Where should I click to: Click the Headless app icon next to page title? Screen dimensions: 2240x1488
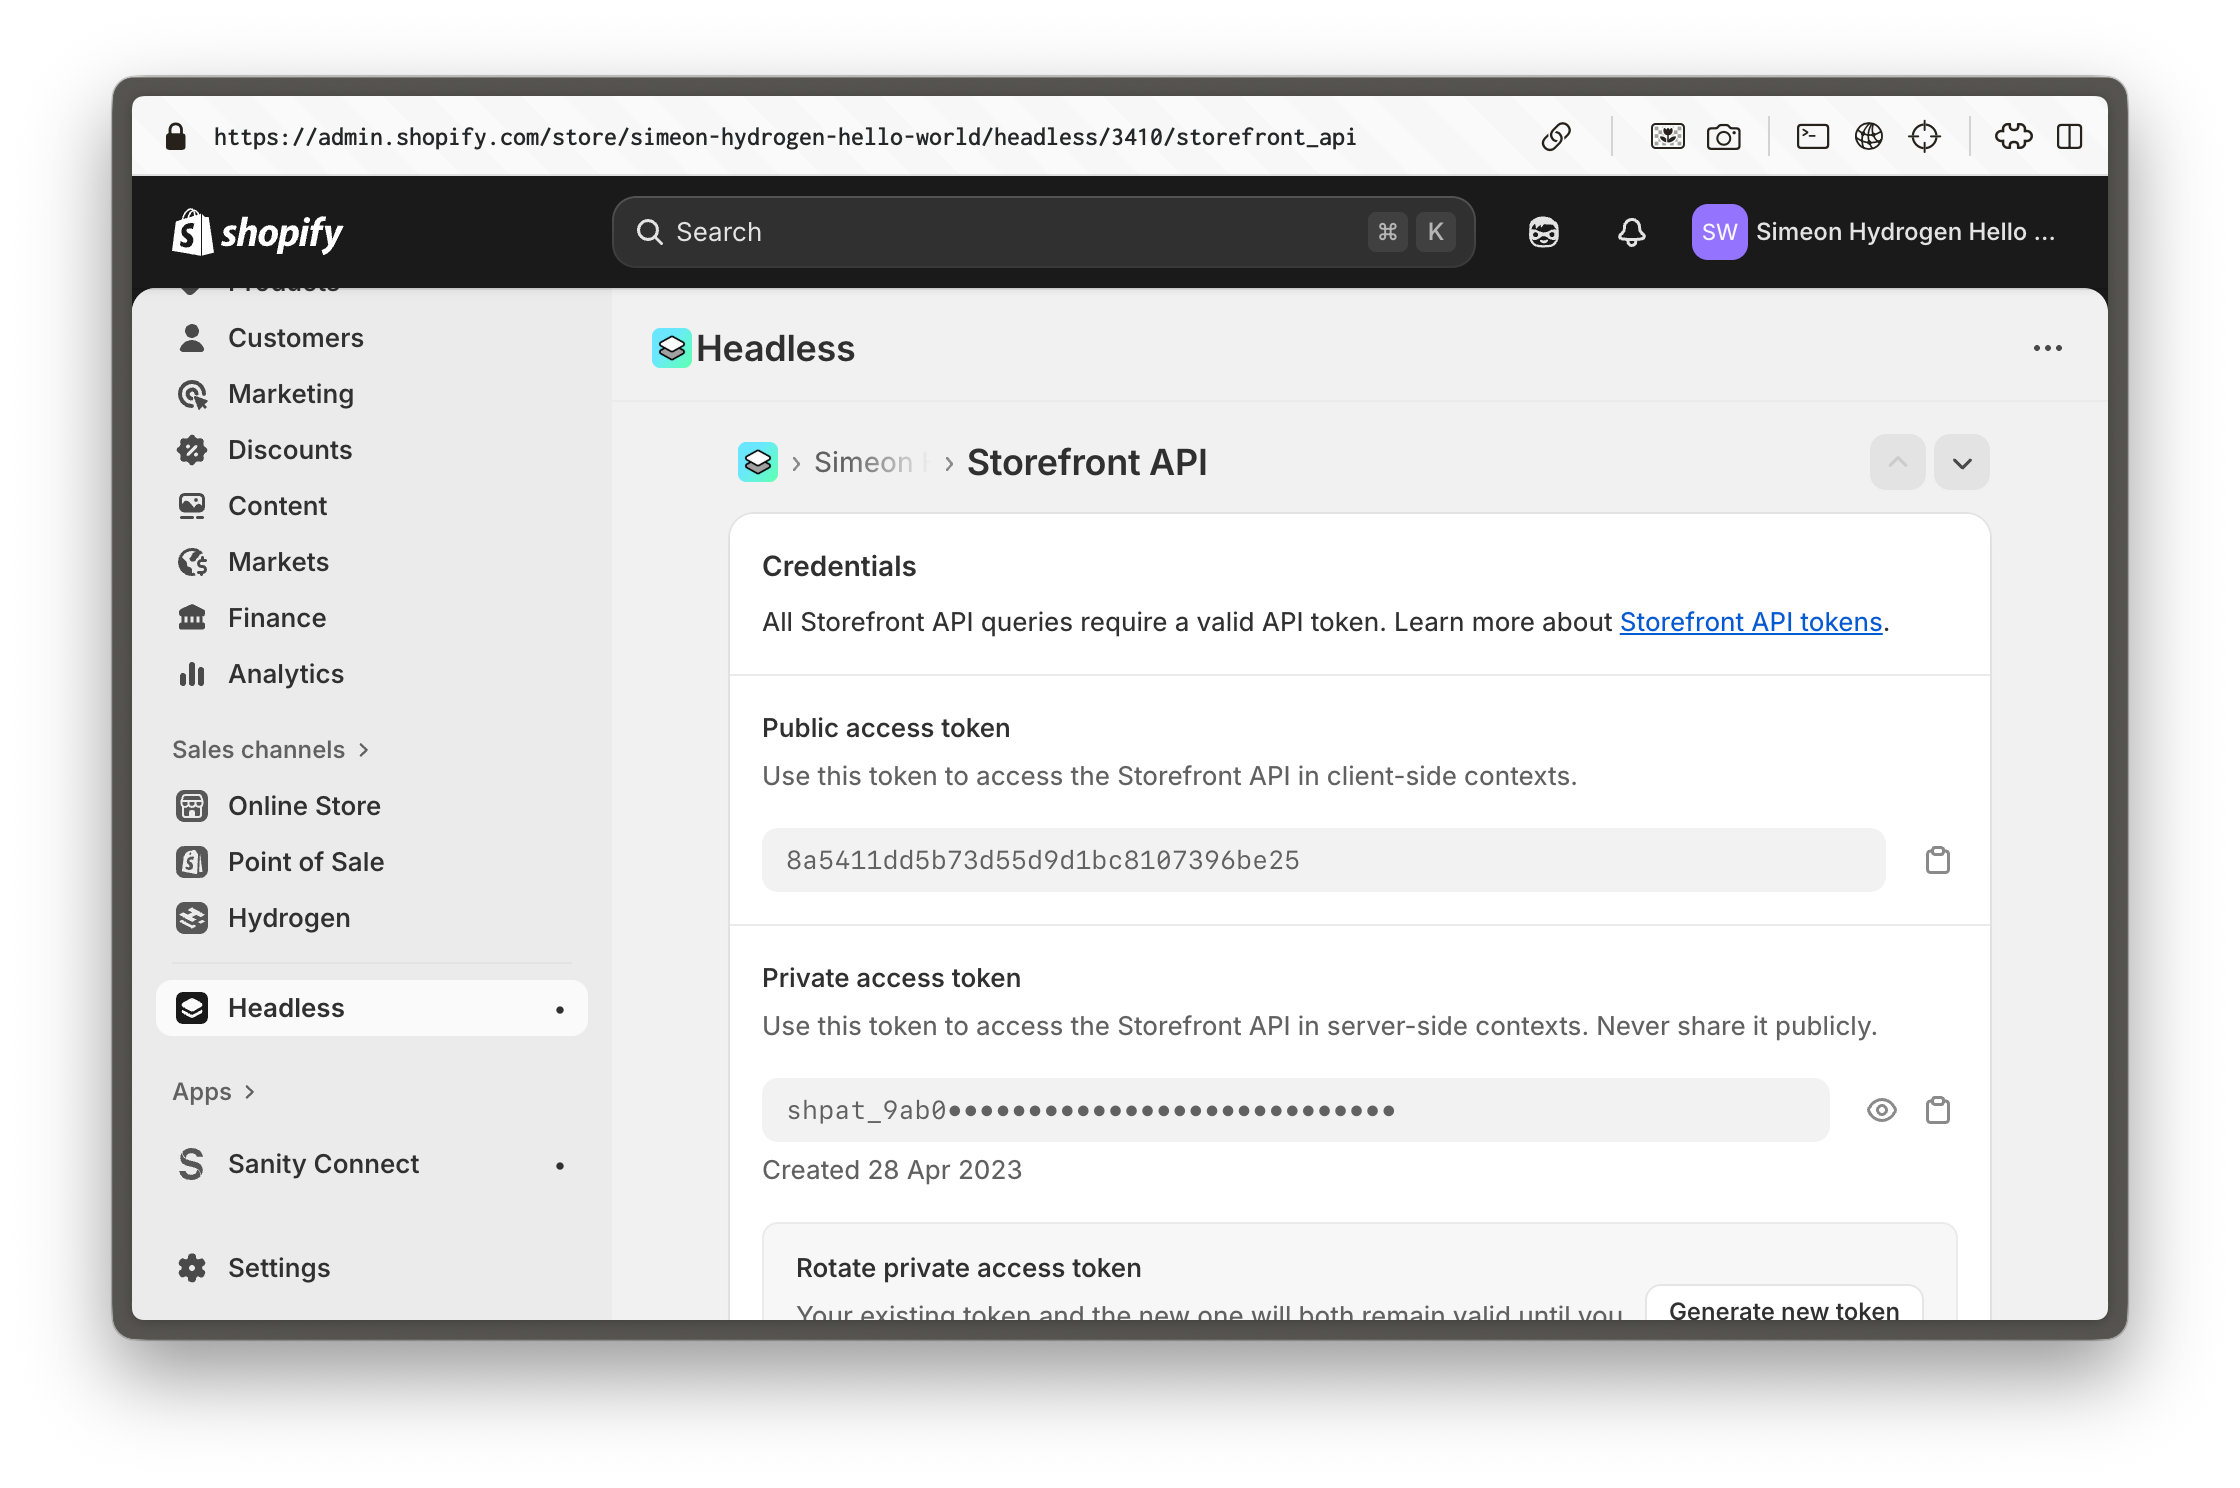pyautogui.click(x=671, y=348)
